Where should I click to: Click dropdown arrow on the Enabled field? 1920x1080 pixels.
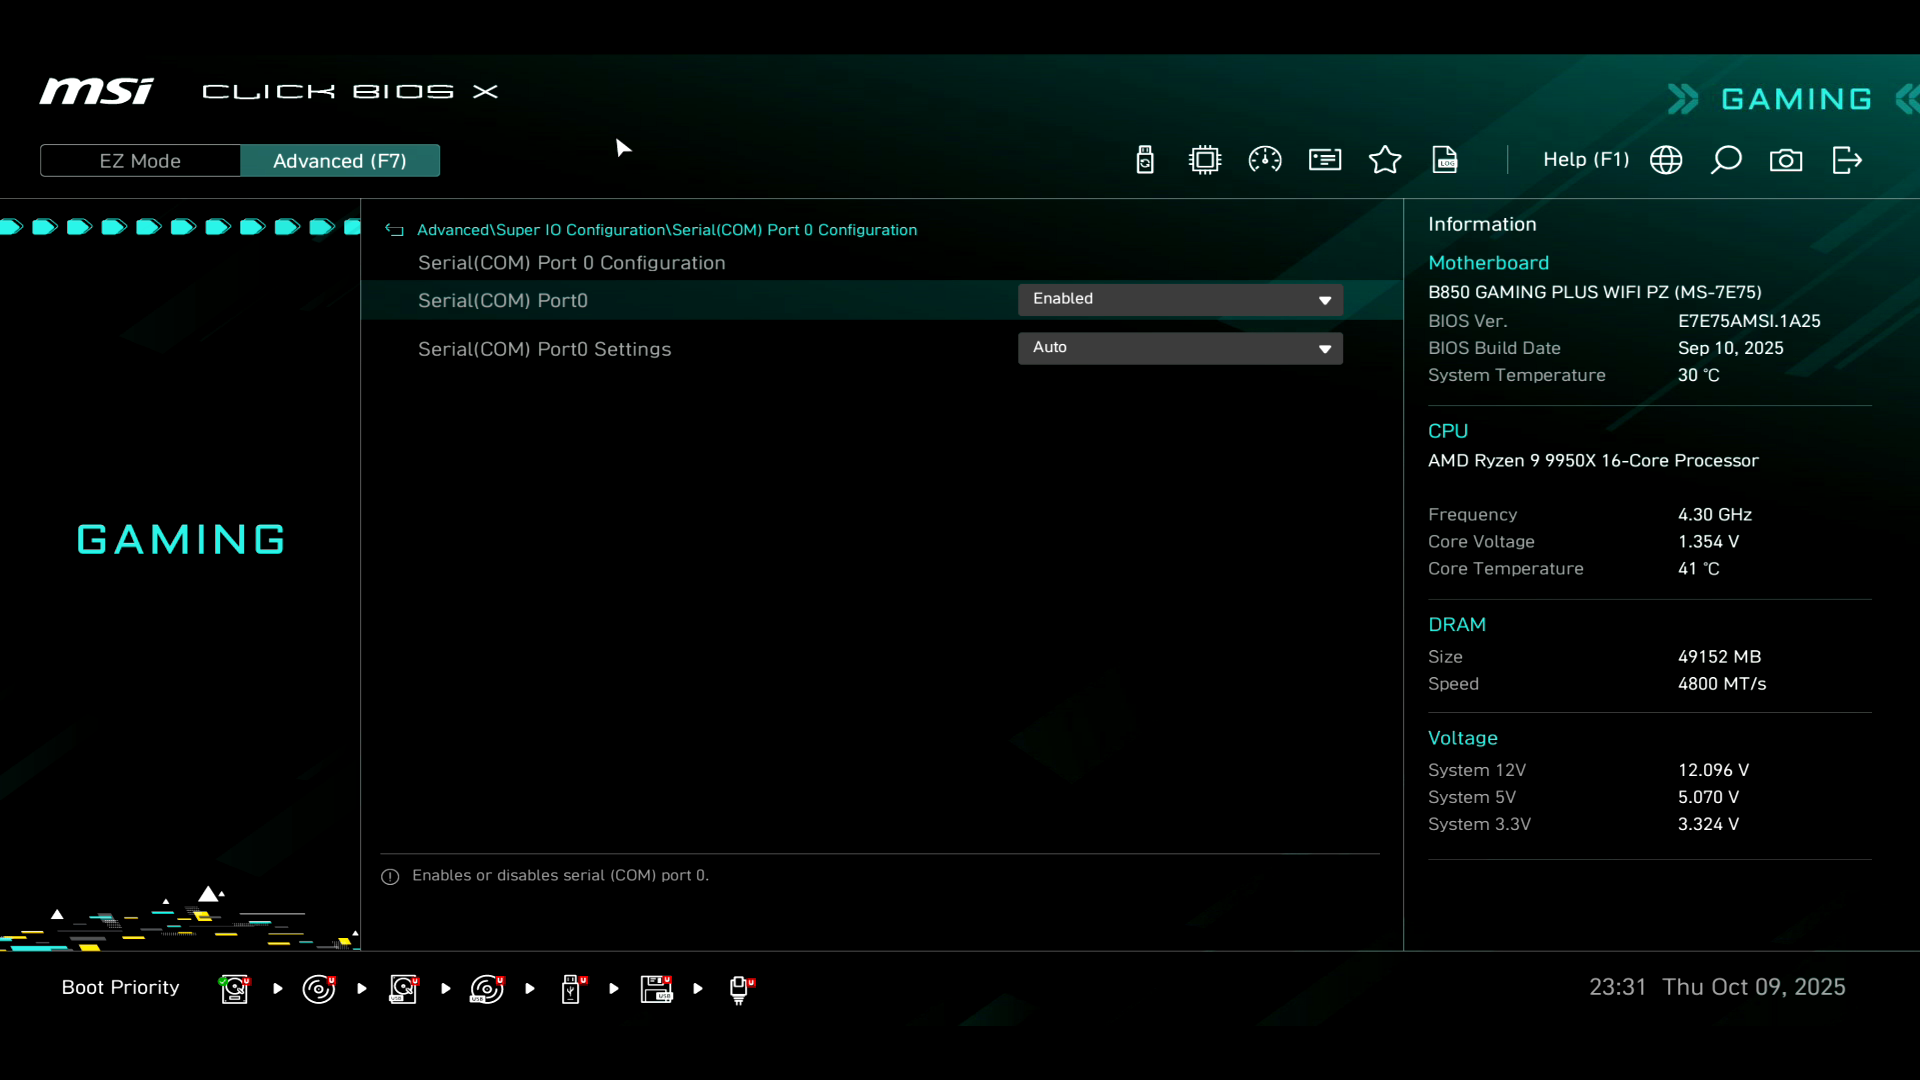click(1324, 300)
